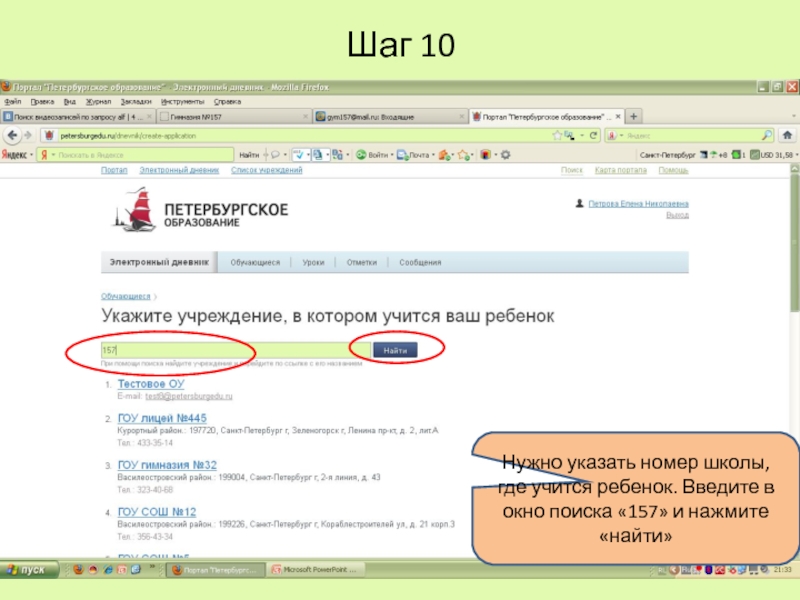Click the пуск Start button
Screen dimensions: 800x600
click(29, 569)
